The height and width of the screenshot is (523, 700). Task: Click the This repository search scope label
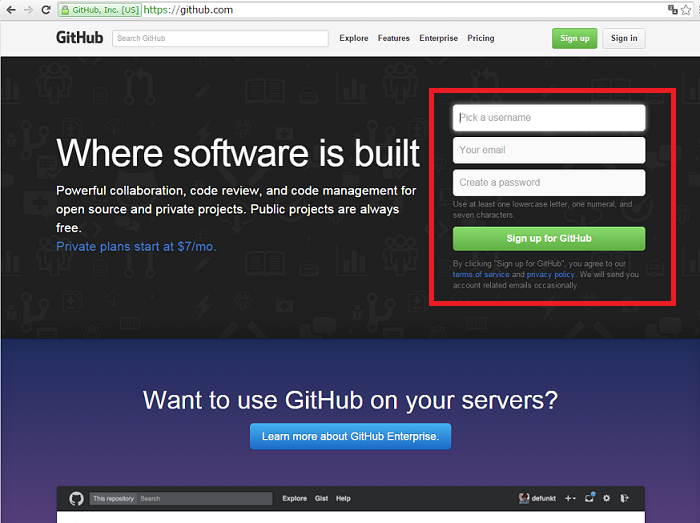(113, 498)
